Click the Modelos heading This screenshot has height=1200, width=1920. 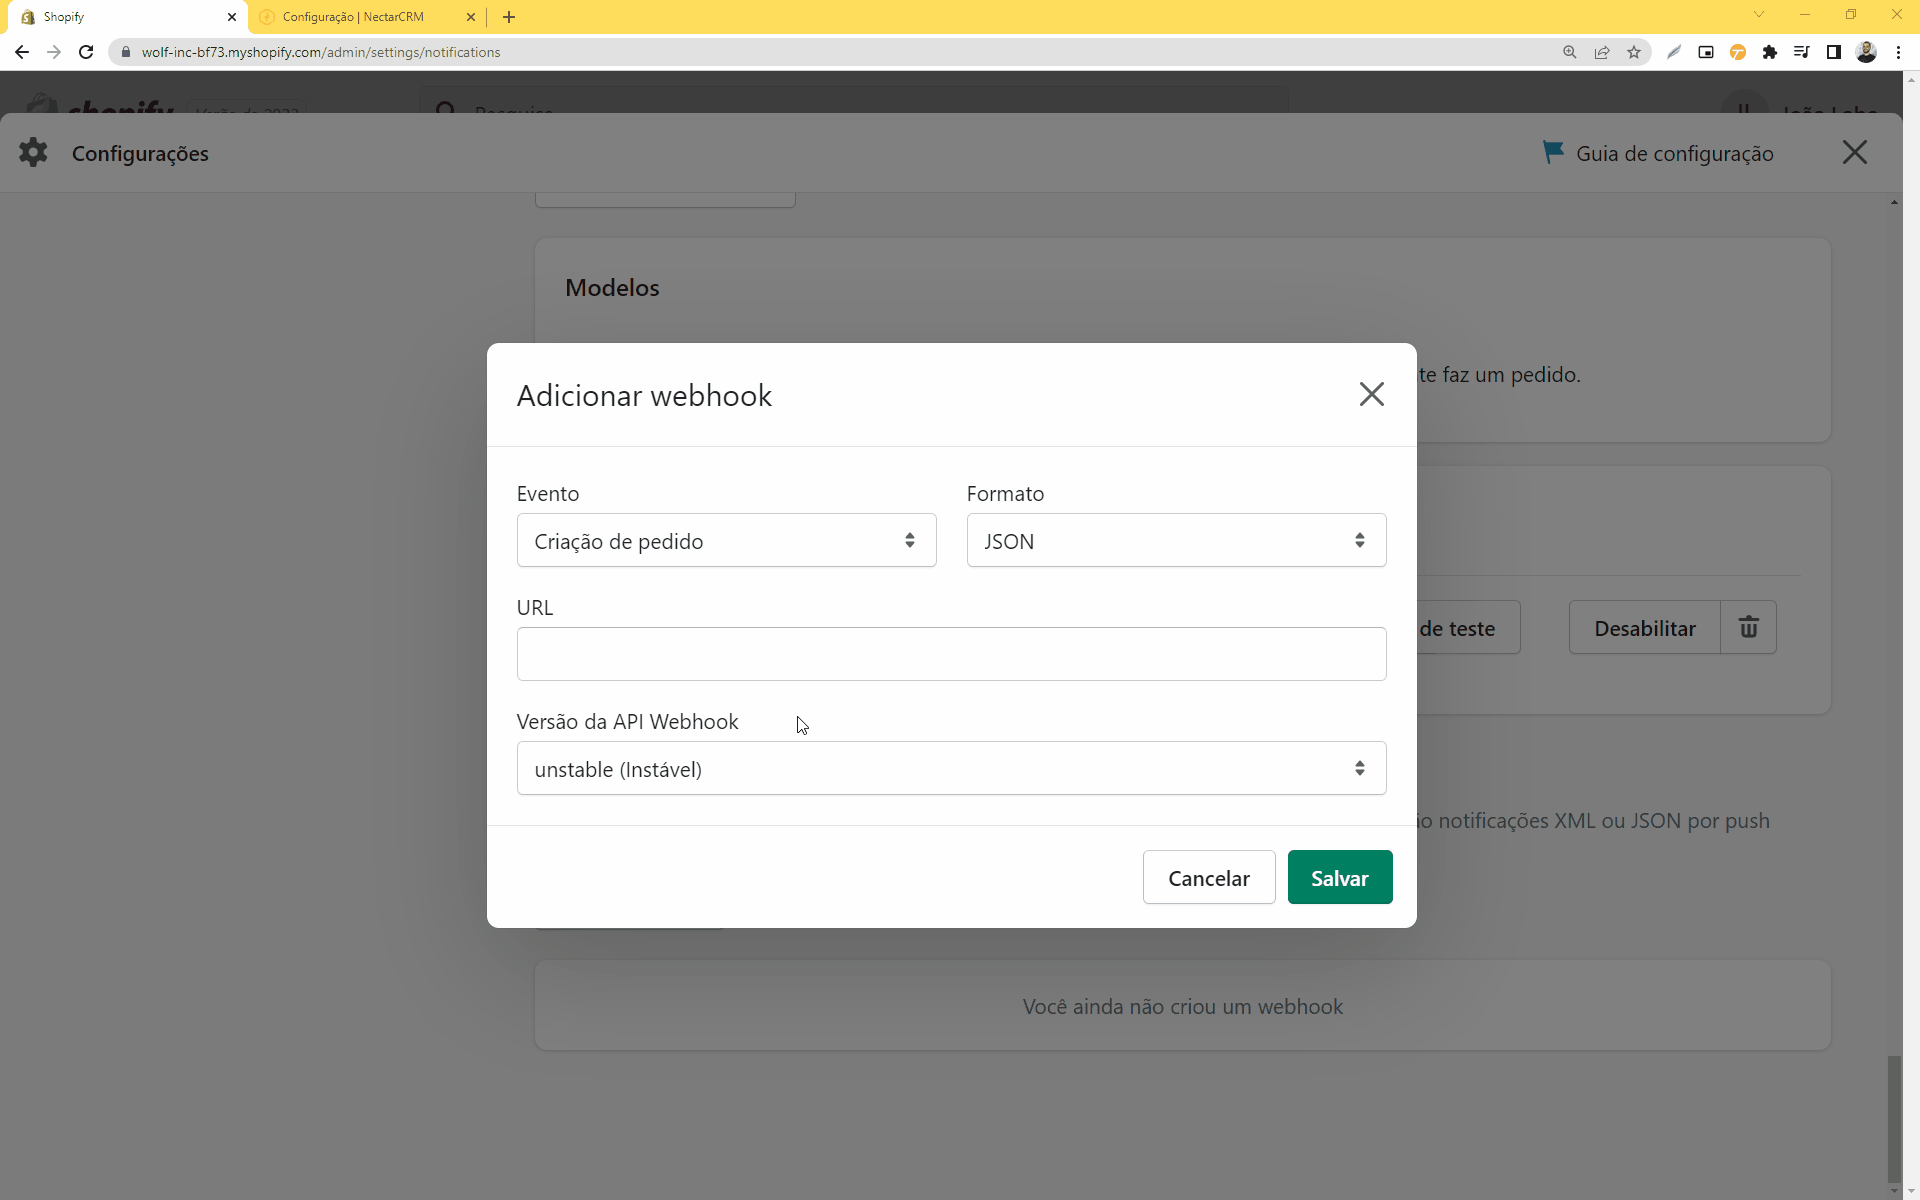(612, 288)
